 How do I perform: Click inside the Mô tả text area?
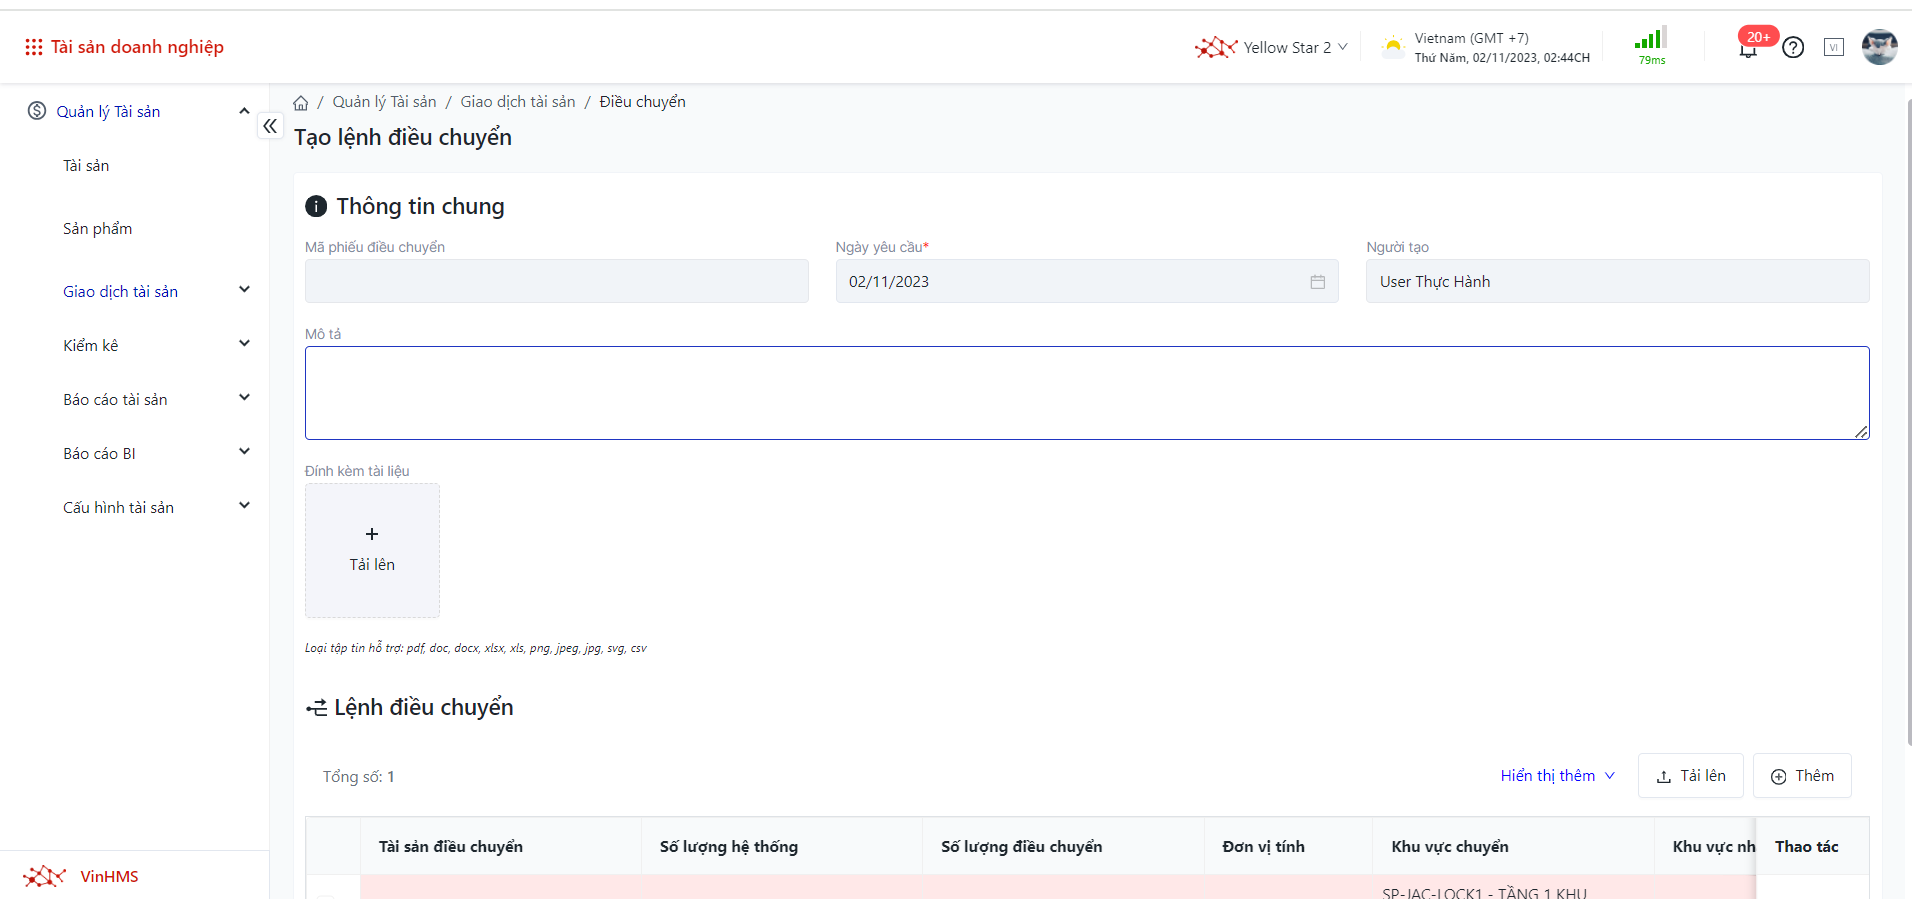[1086, 393]
